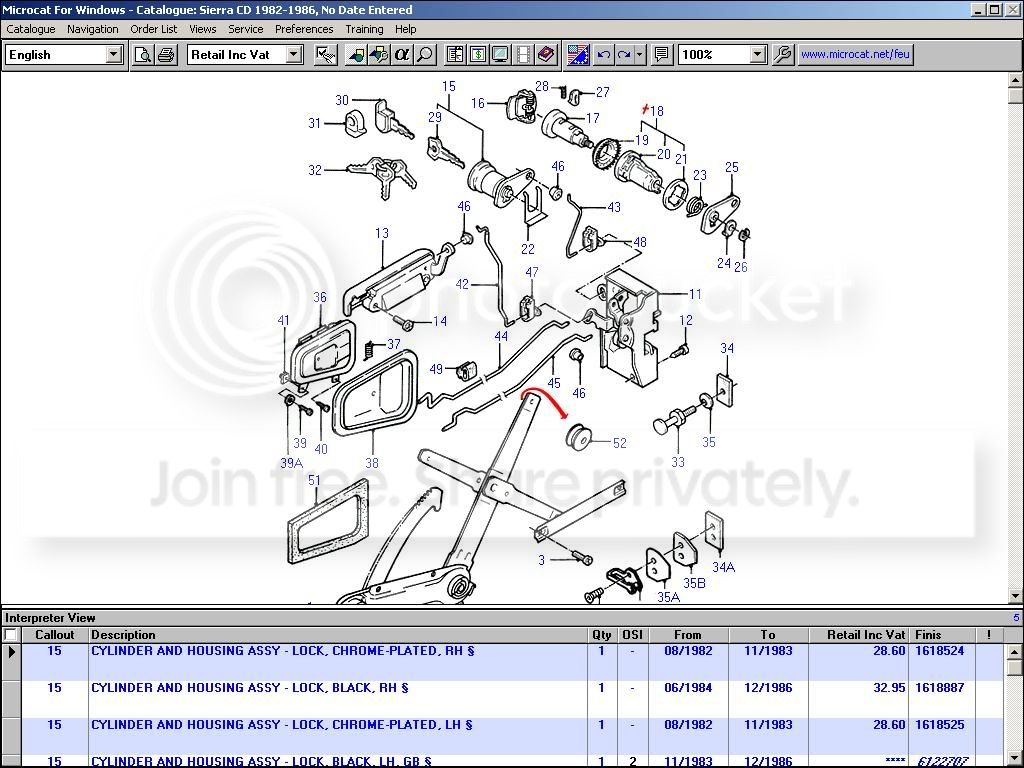Expand the English language dropdown
The height and width of the screenshot is (768, 1024).
114,55
